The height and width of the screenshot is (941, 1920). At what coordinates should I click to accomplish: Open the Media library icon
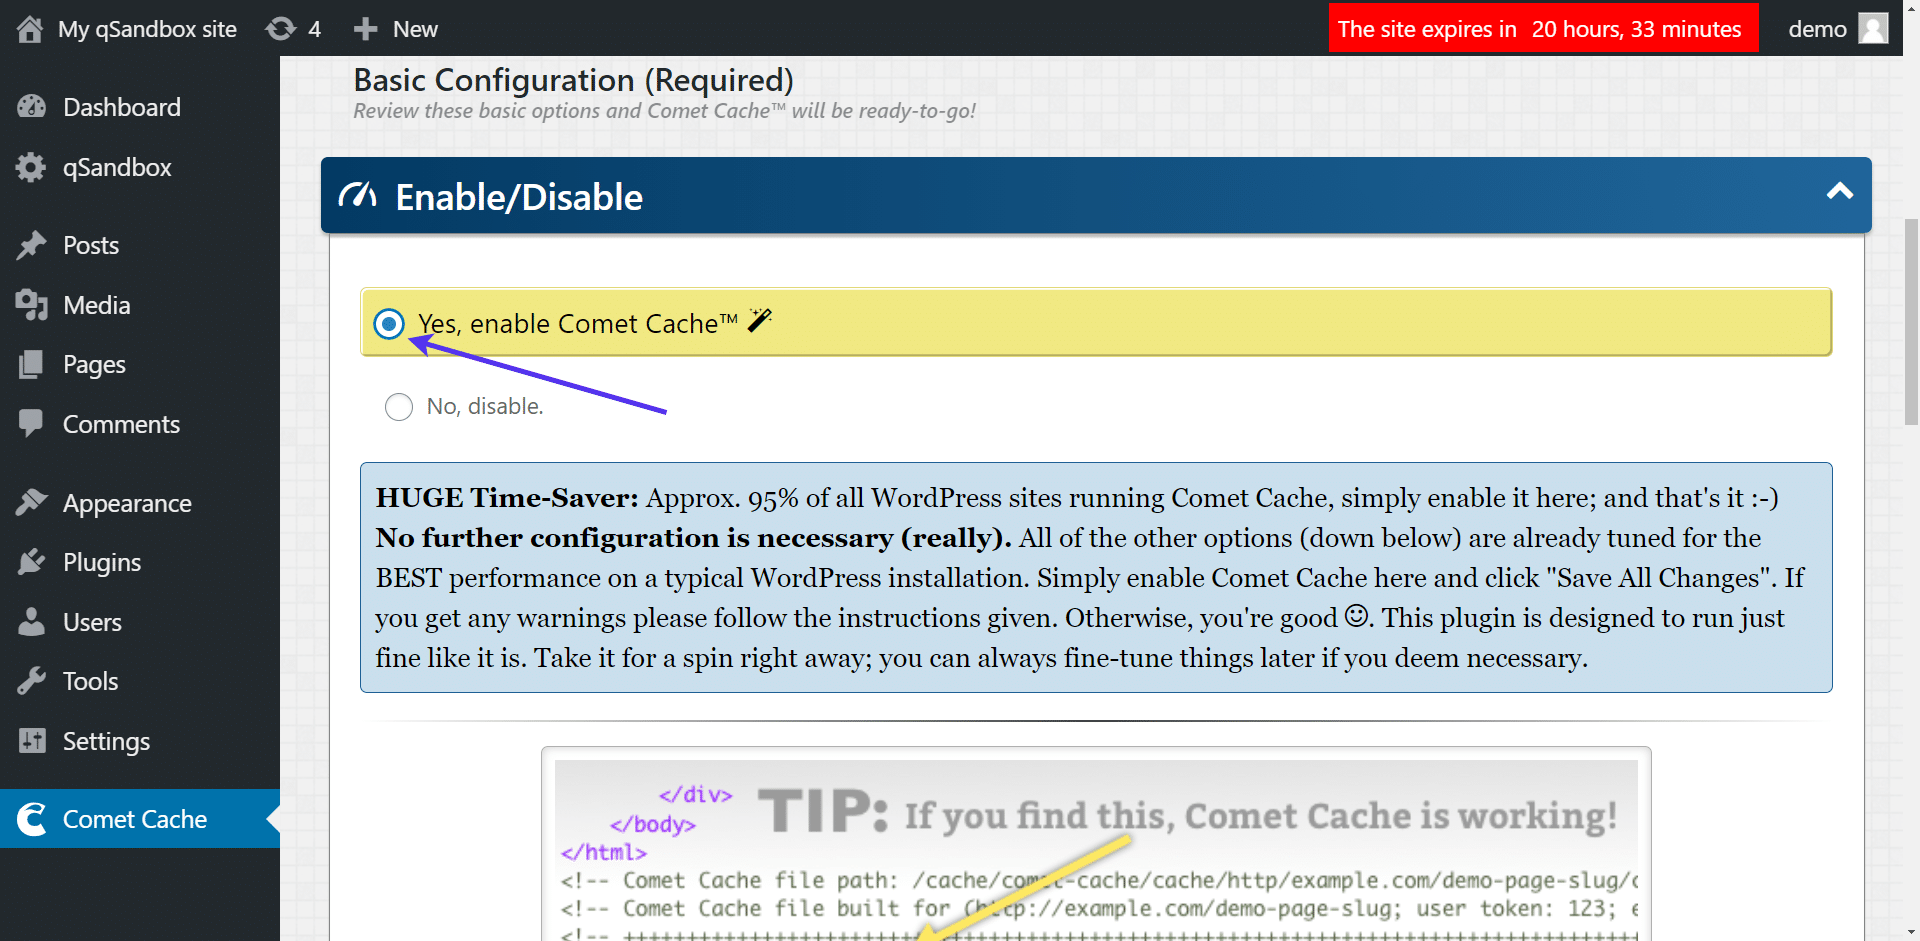31,305
